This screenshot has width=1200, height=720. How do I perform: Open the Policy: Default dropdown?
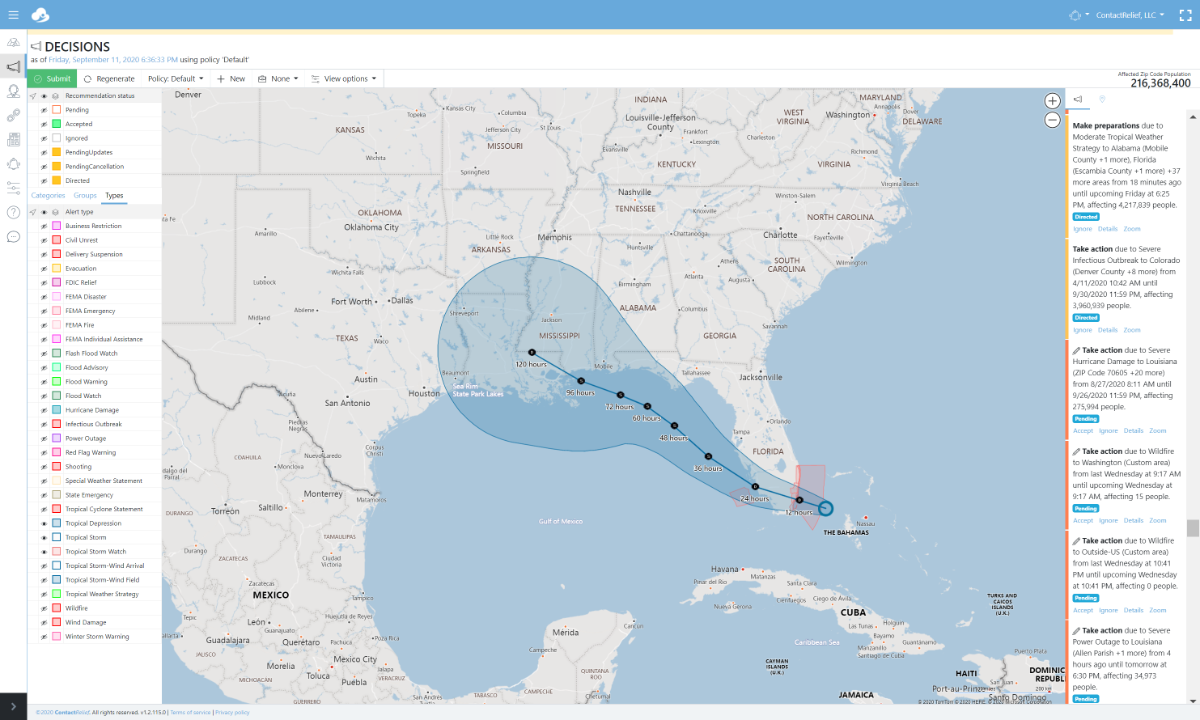click(x=176, y=78)
